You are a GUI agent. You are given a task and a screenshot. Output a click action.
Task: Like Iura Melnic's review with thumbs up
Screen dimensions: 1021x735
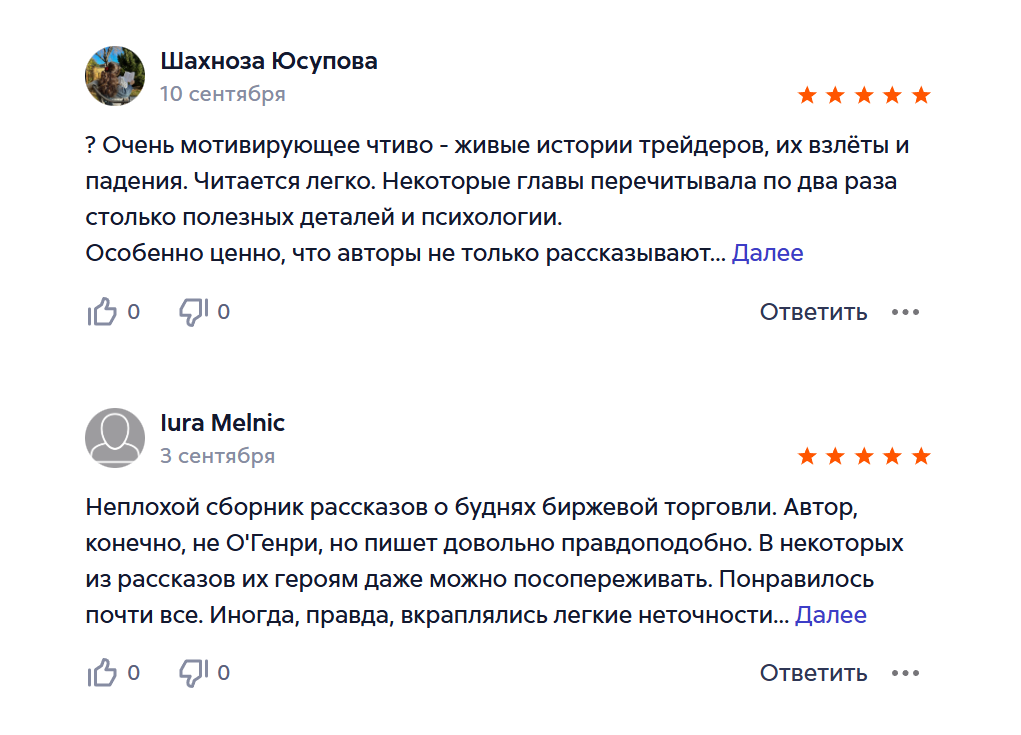click(x=102, y=673)
